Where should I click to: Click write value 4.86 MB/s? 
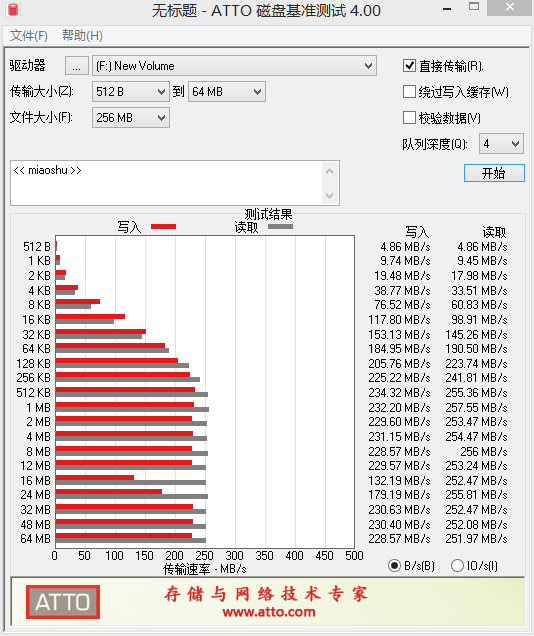[405, 247]
